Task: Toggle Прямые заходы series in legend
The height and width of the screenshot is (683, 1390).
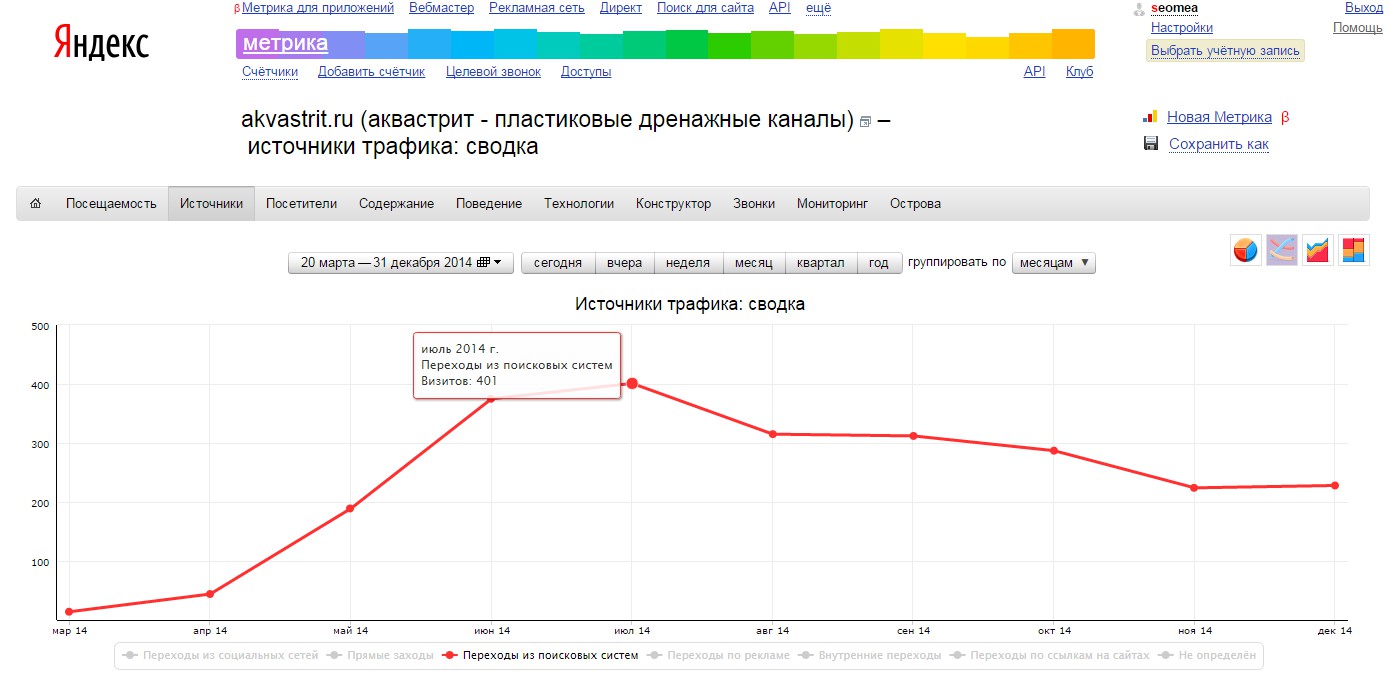Action: coord(379,656)
